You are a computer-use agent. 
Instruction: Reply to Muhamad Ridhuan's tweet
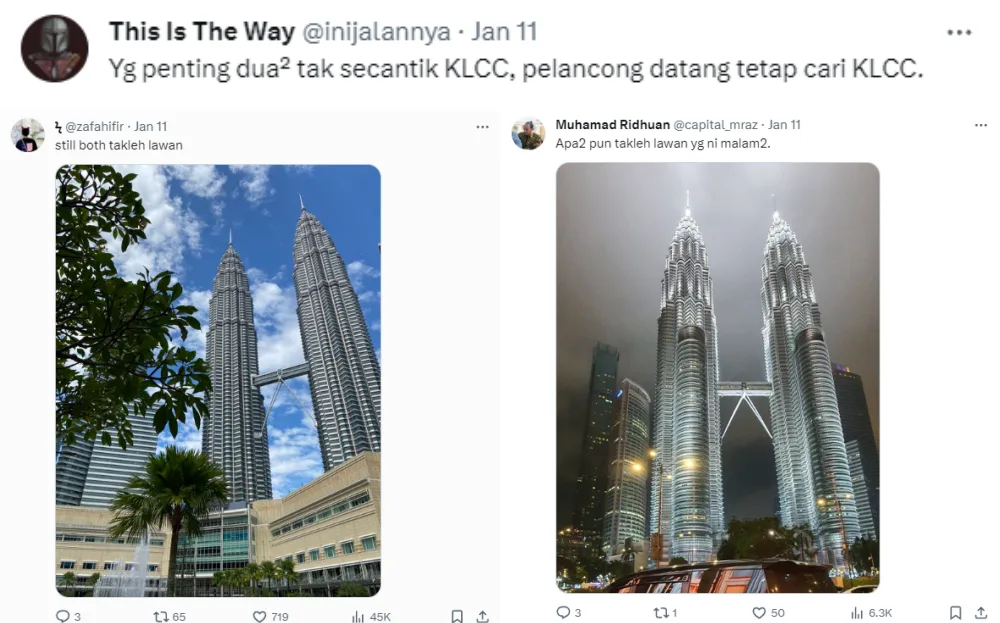point(563,612)
